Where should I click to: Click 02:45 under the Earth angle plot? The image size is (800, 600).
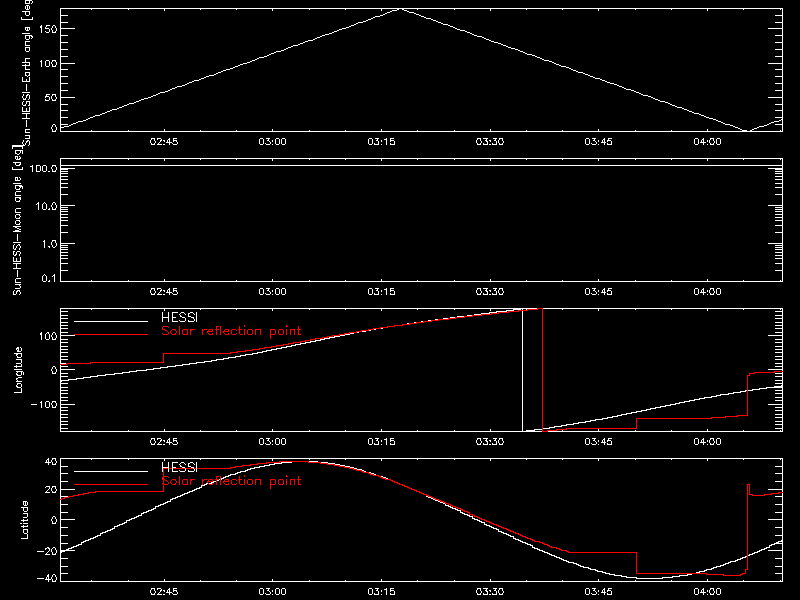(164, 142)
